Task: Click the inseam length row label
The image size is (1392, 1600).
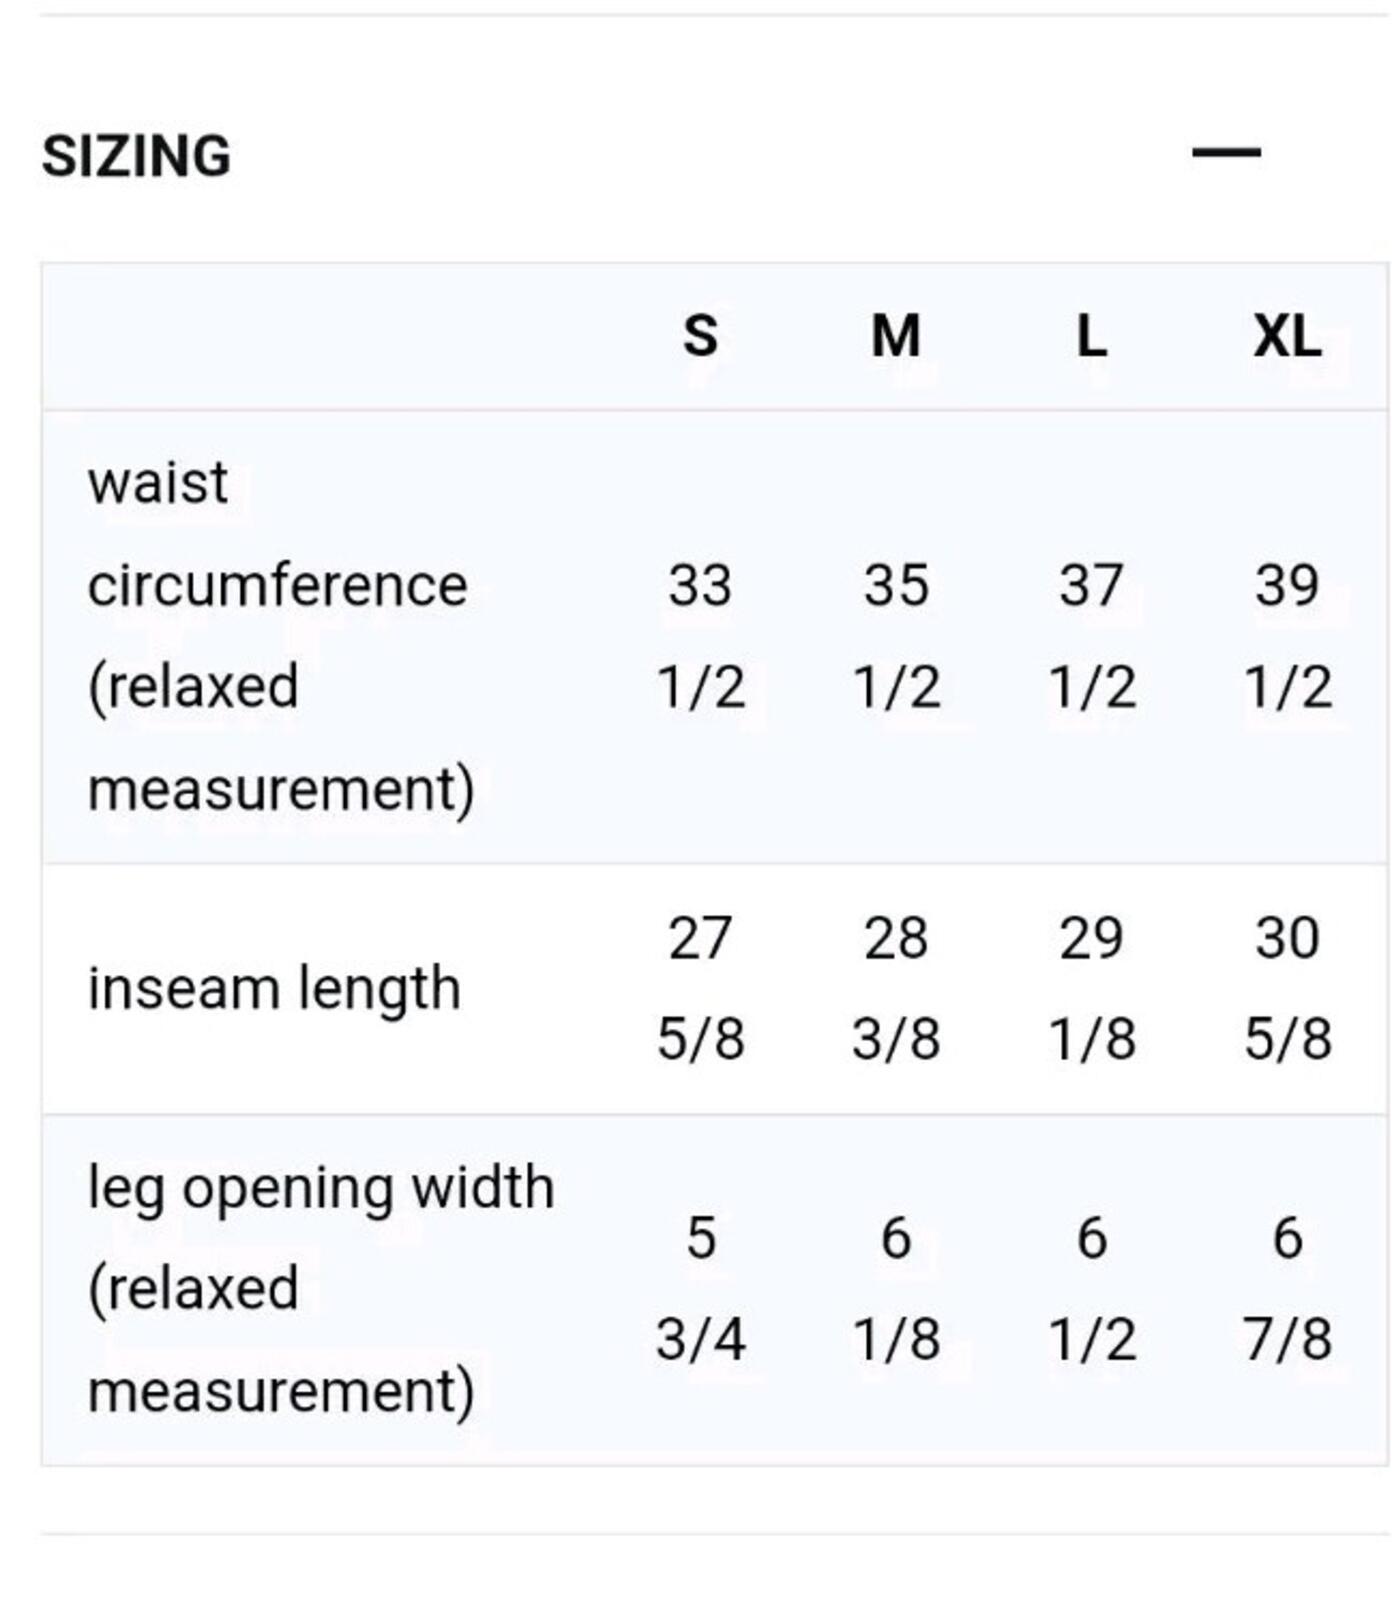Action: pyautogui.click(x=274, y=988)
